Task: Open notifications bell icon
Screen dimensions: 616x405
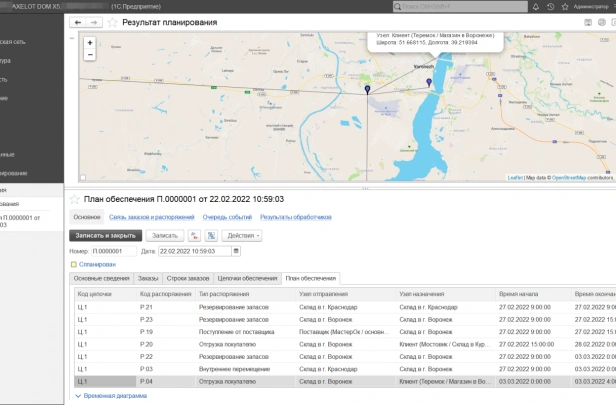Action: [536, 7]
